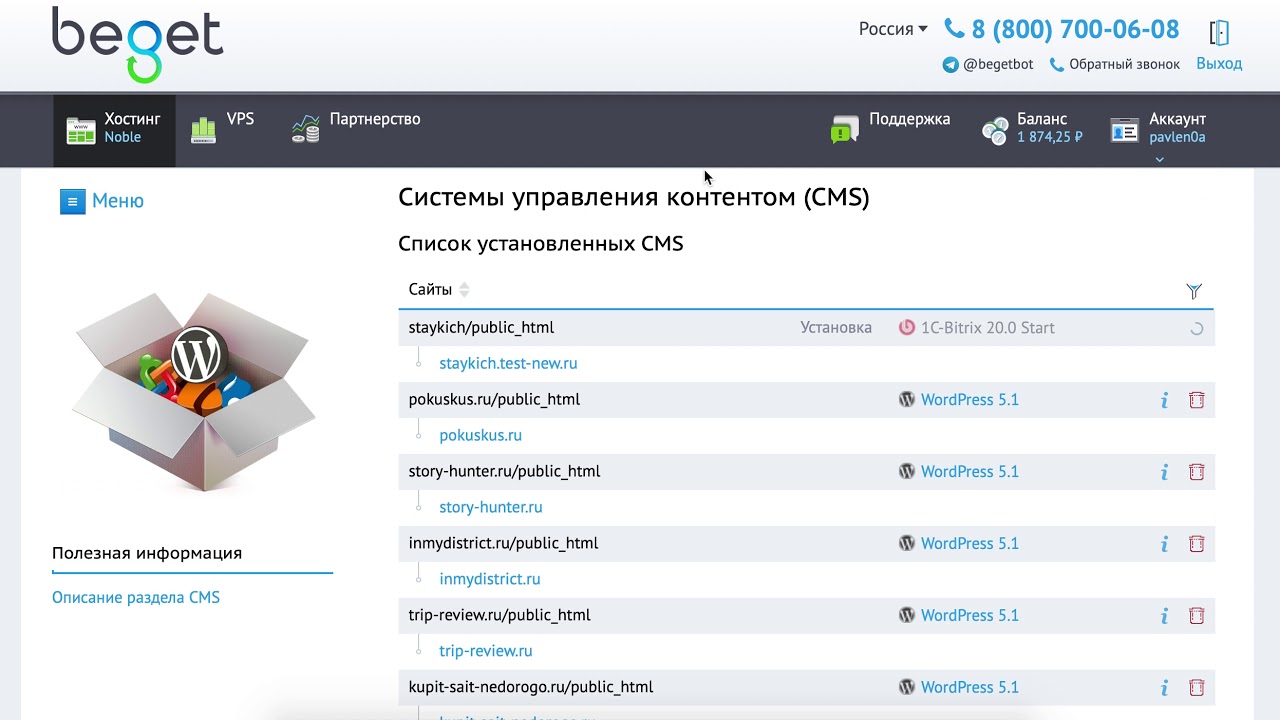Open the Аккаунт pavlen0a menu item
The image size is (1280, 720).
1159,130
